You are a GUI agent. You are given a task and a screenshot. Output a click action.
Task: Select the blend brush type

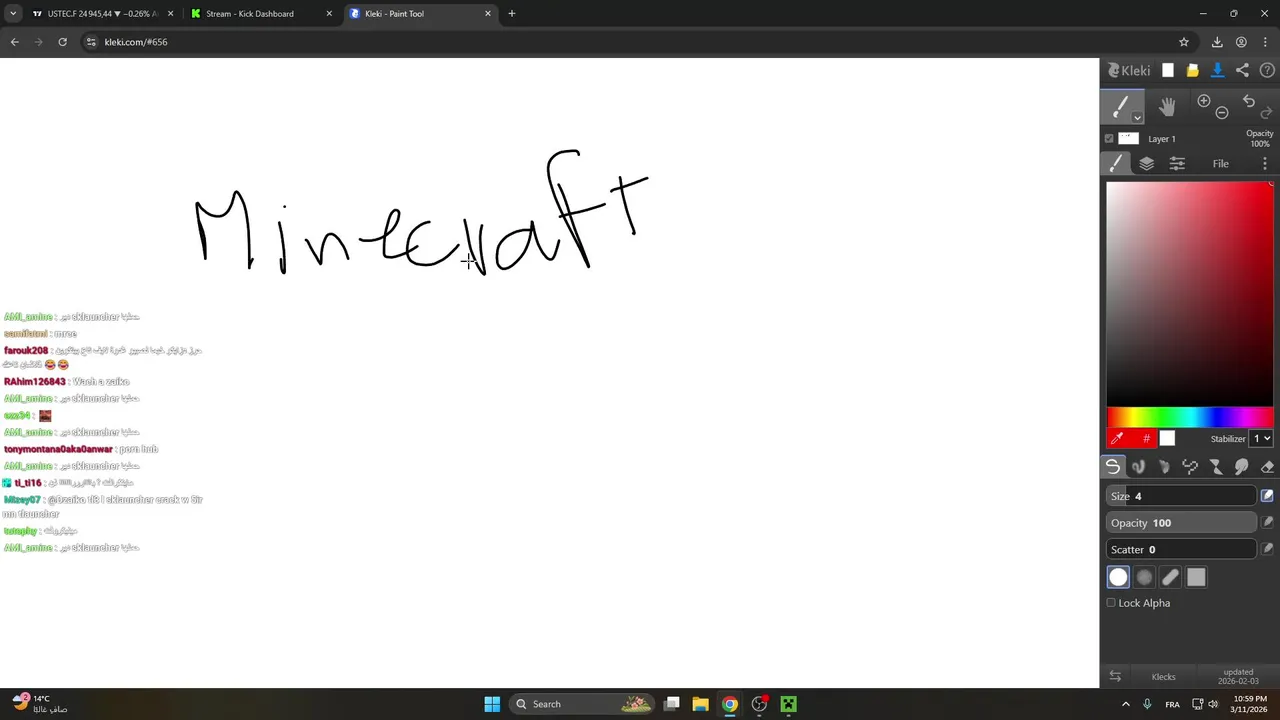[x=1138, y=466]
